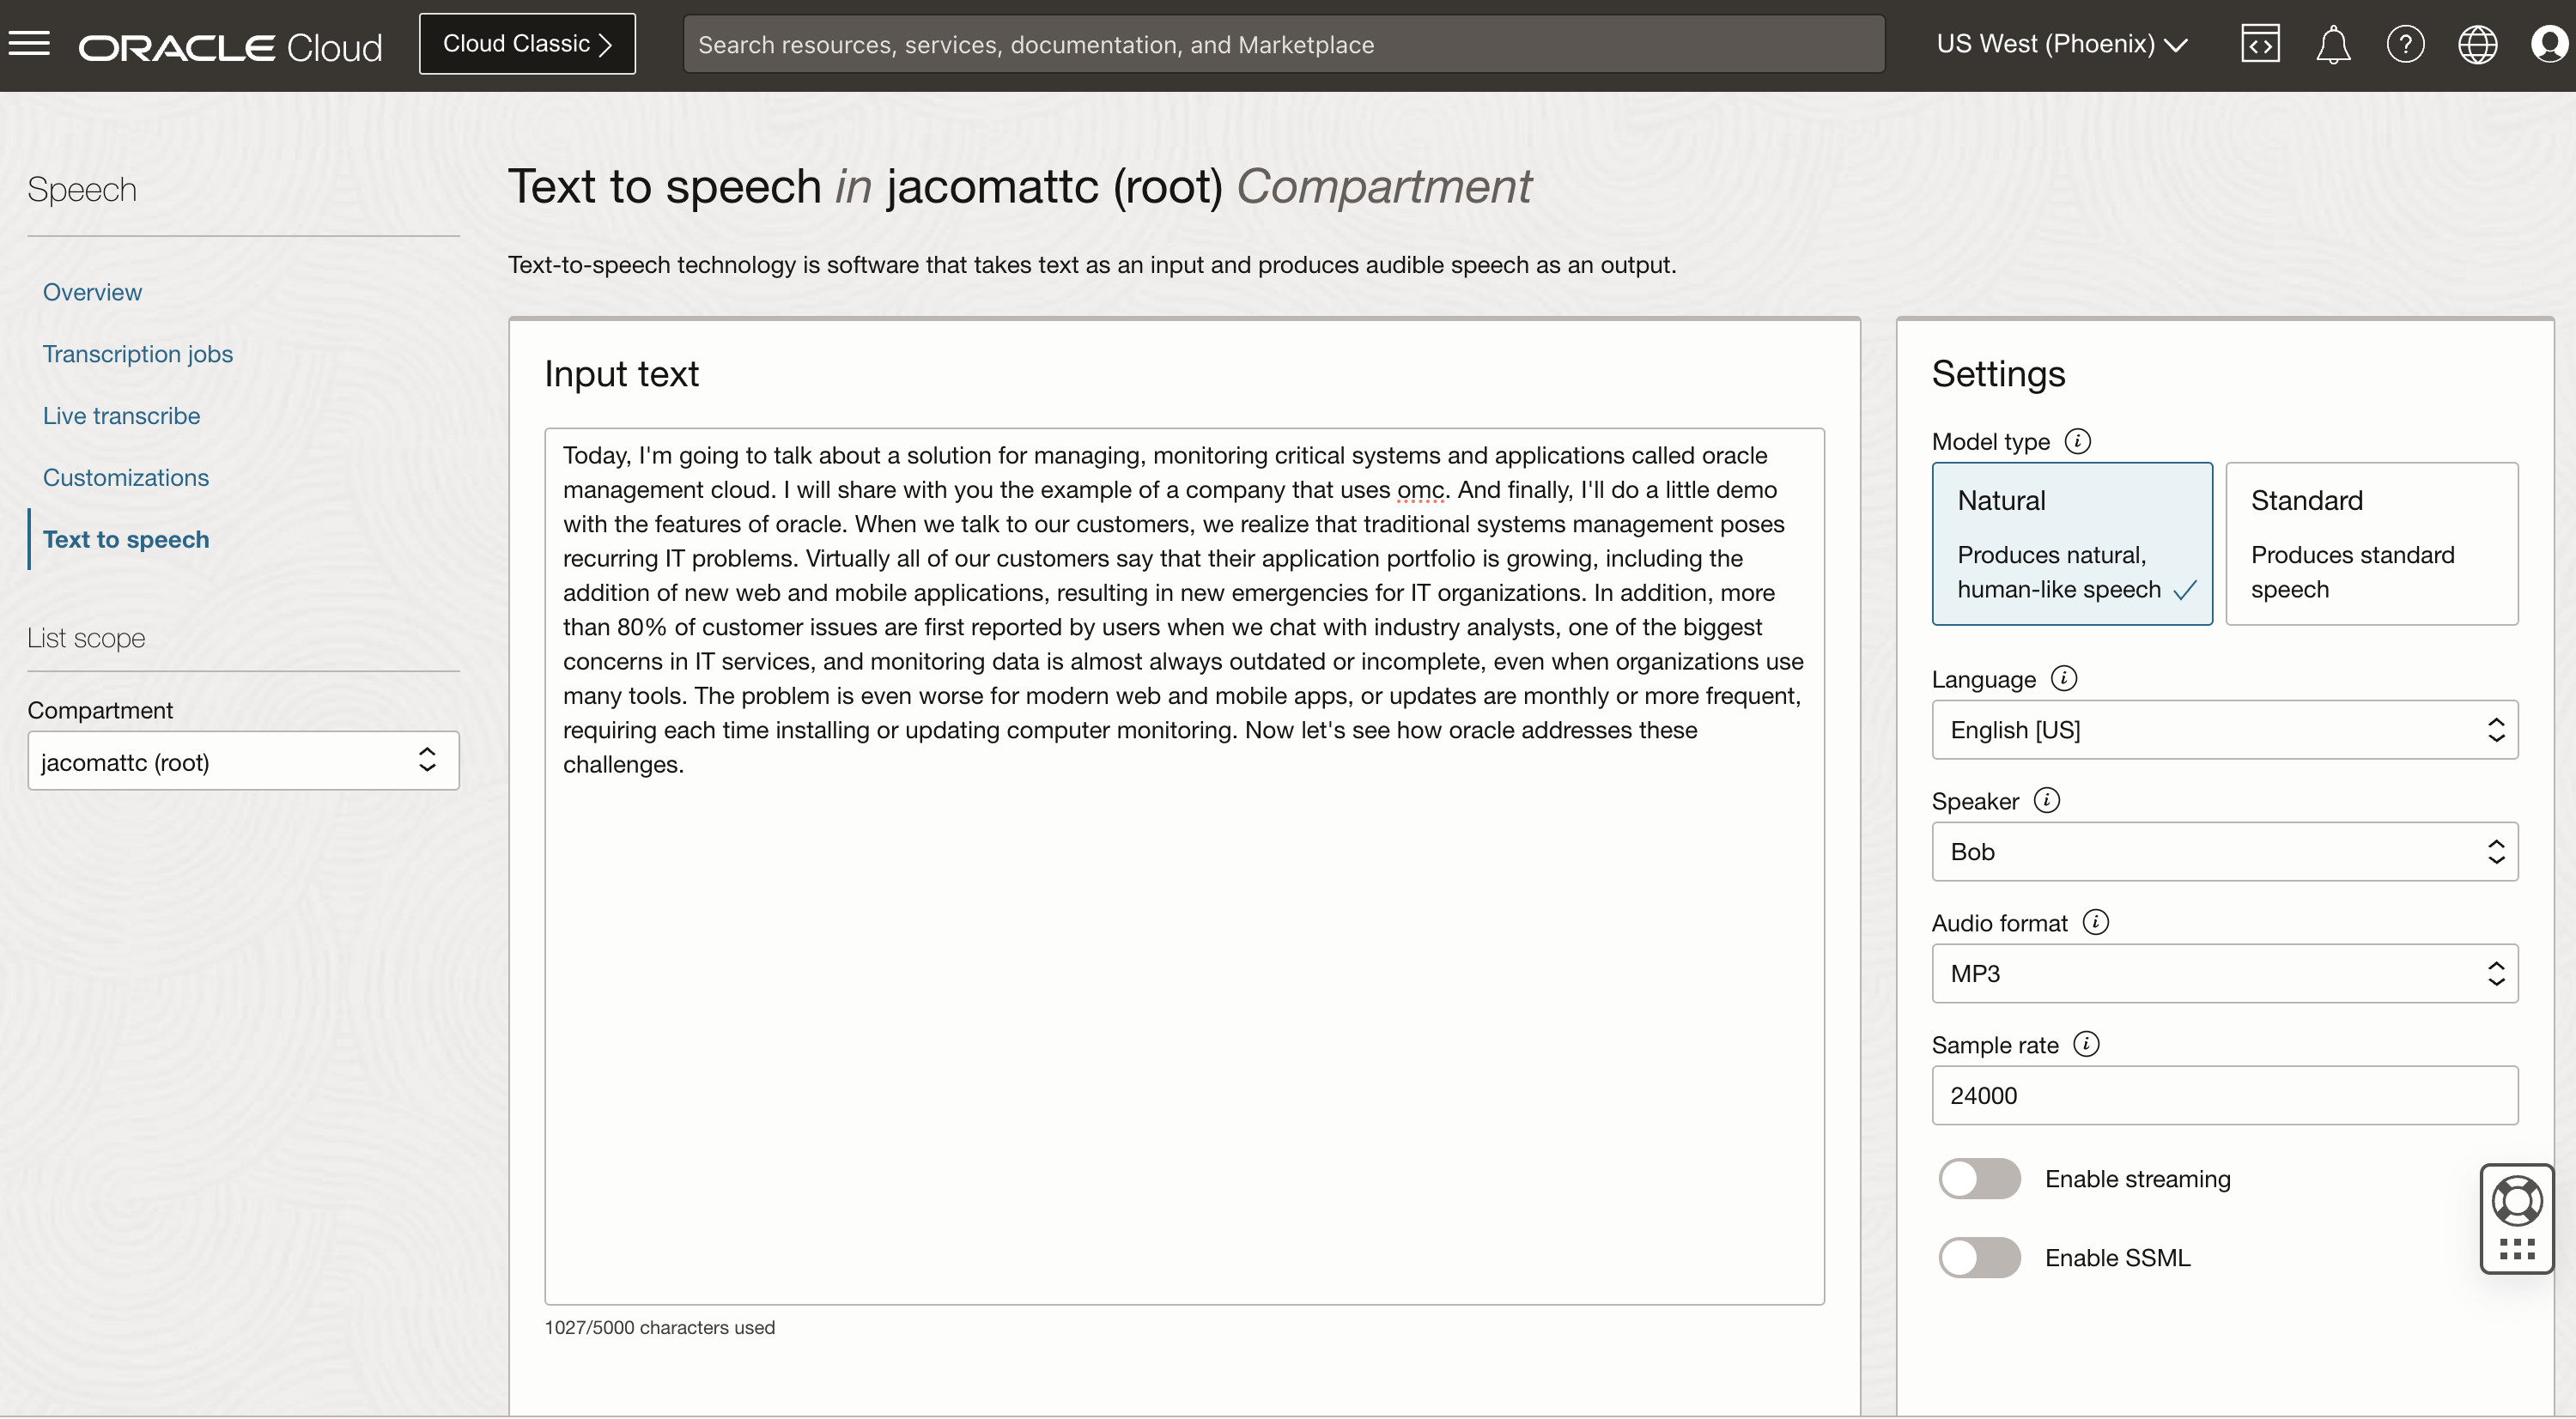This screenshot has height=1419, width=2576.
Task: Enable the streaming toggle
Action: pyautogui.click(x=1979, y=1178)
